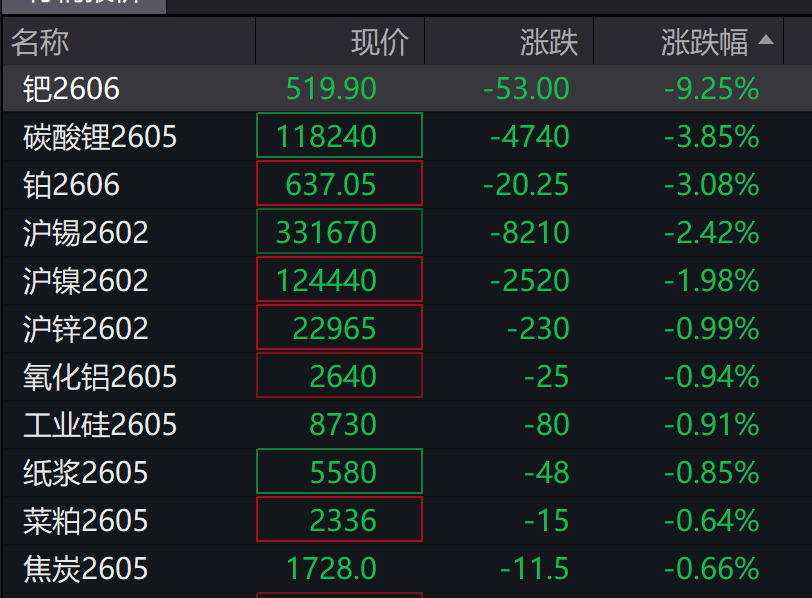Switch to the quotes tab at top left
Viewport: 812px width, 598px height.
coord(84,7)
